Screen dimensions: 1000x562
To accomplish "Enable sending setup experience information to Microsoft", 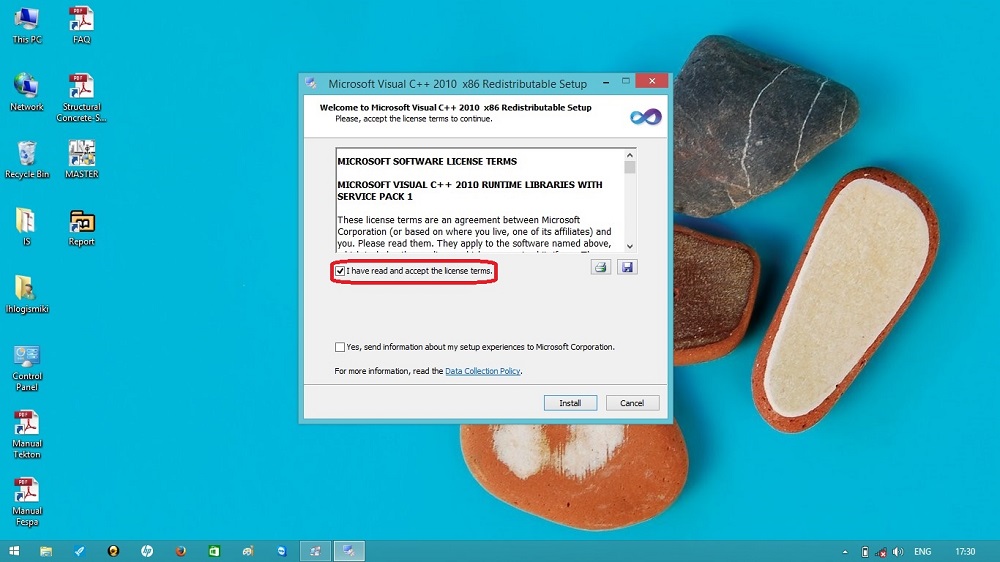I will (340, 347).
